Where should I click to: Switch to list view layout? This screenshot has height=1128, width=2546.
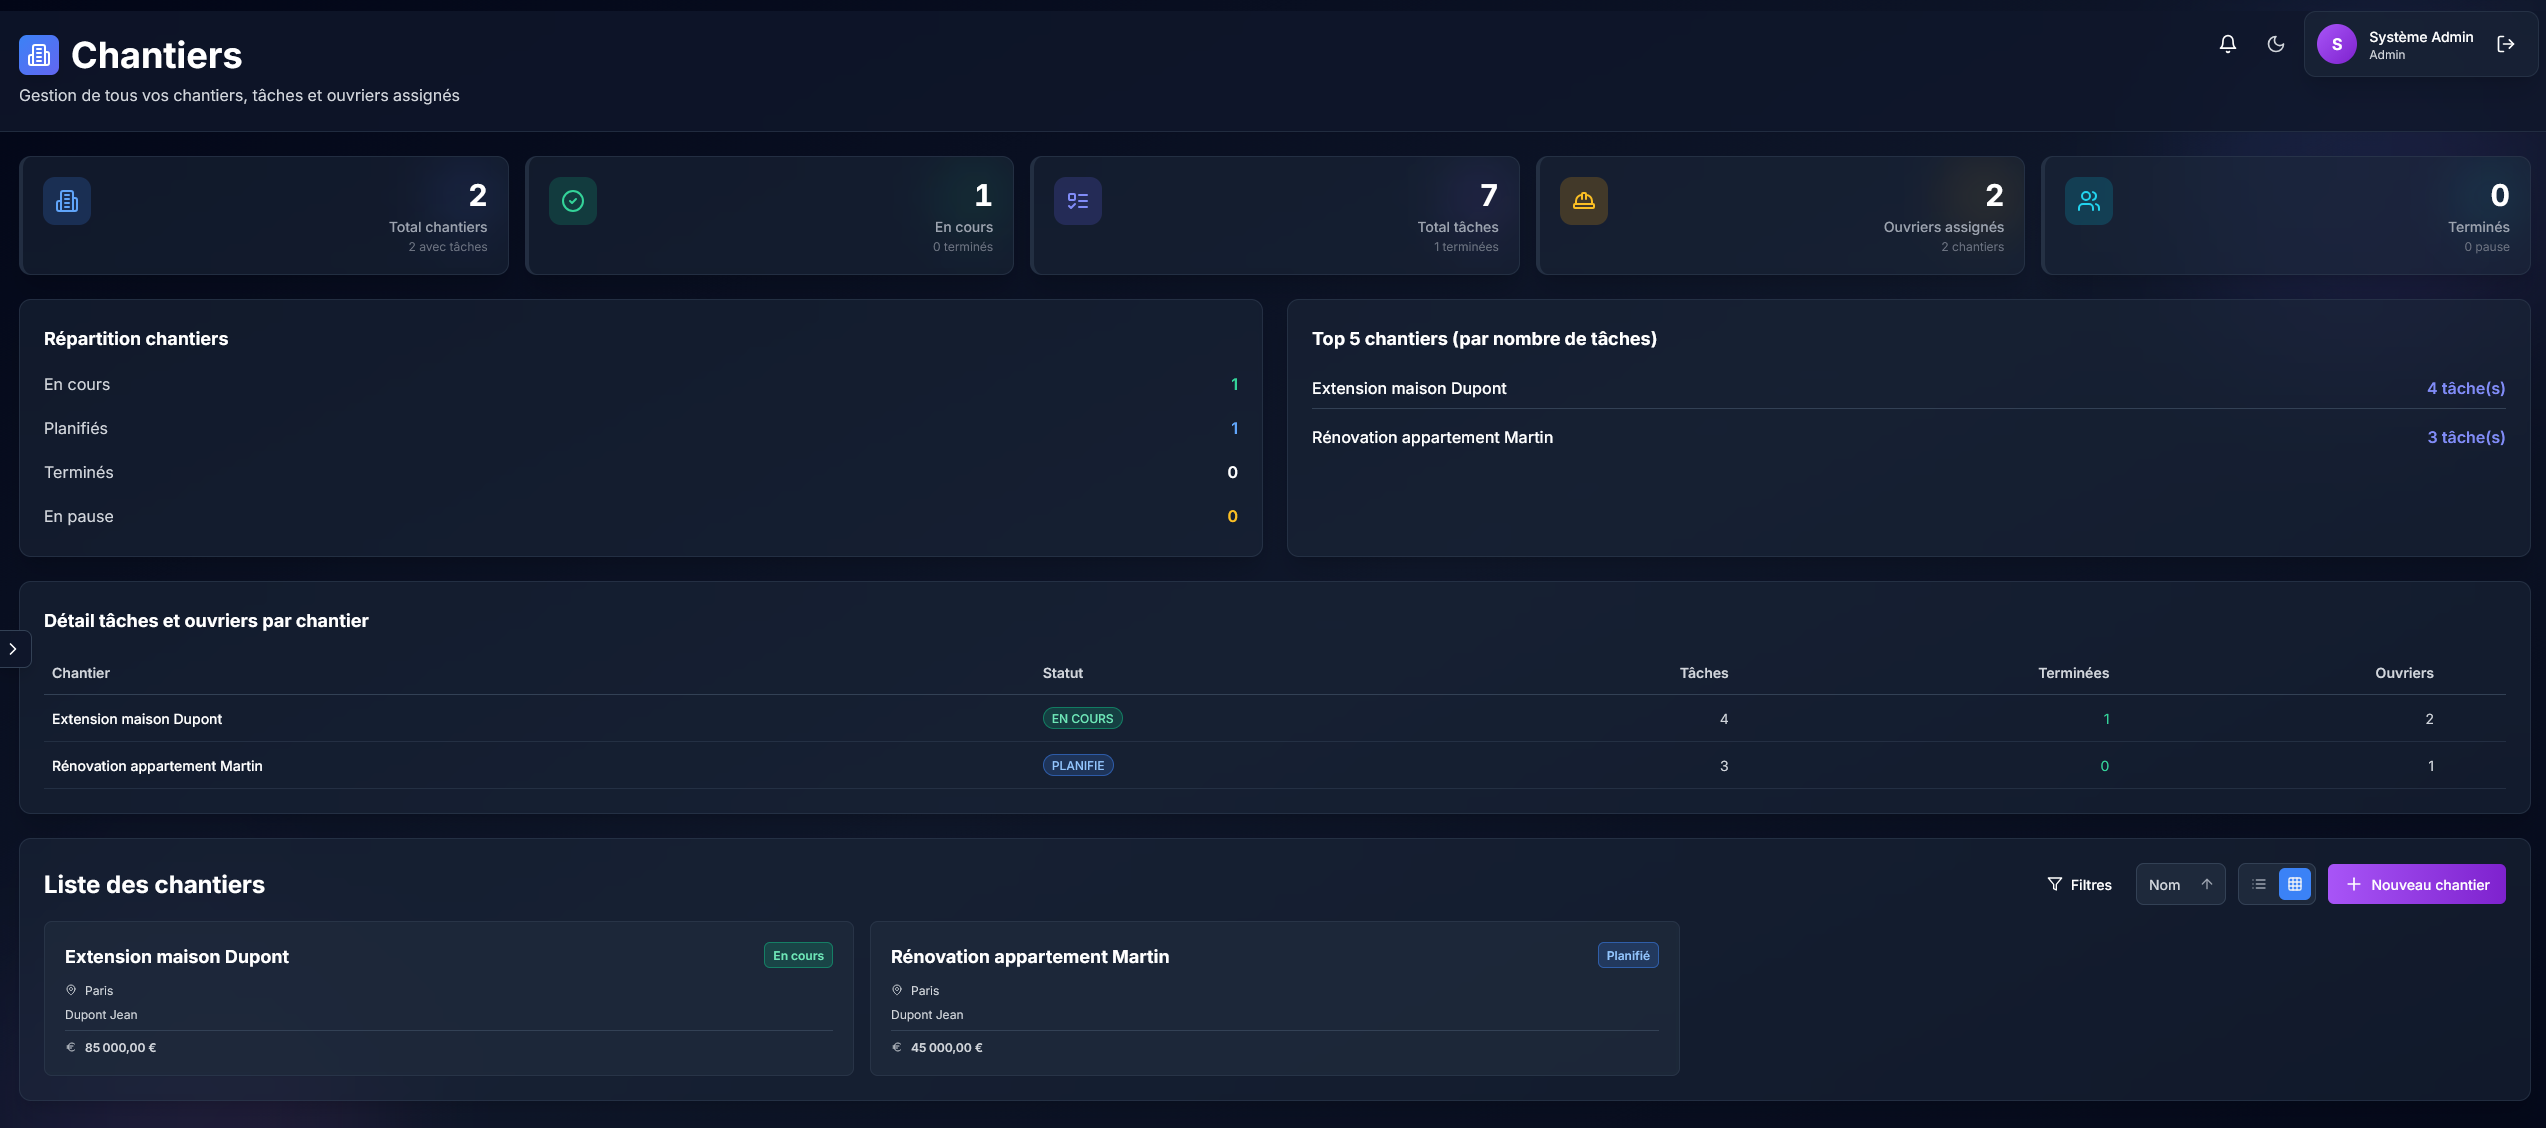[2258, 884]
